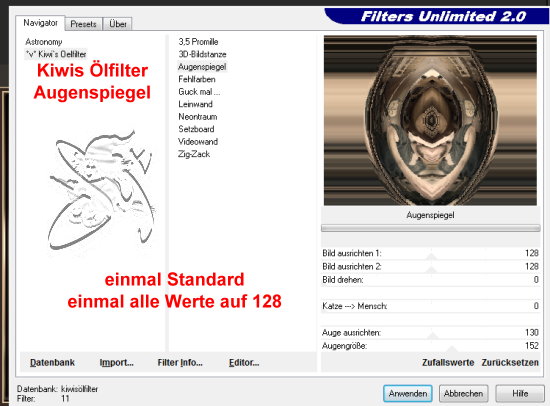The height and width of the screenshot is (406, 550).
Task: Click the Bild ausrichten 1 slider
Action: [x=430, y=253]
